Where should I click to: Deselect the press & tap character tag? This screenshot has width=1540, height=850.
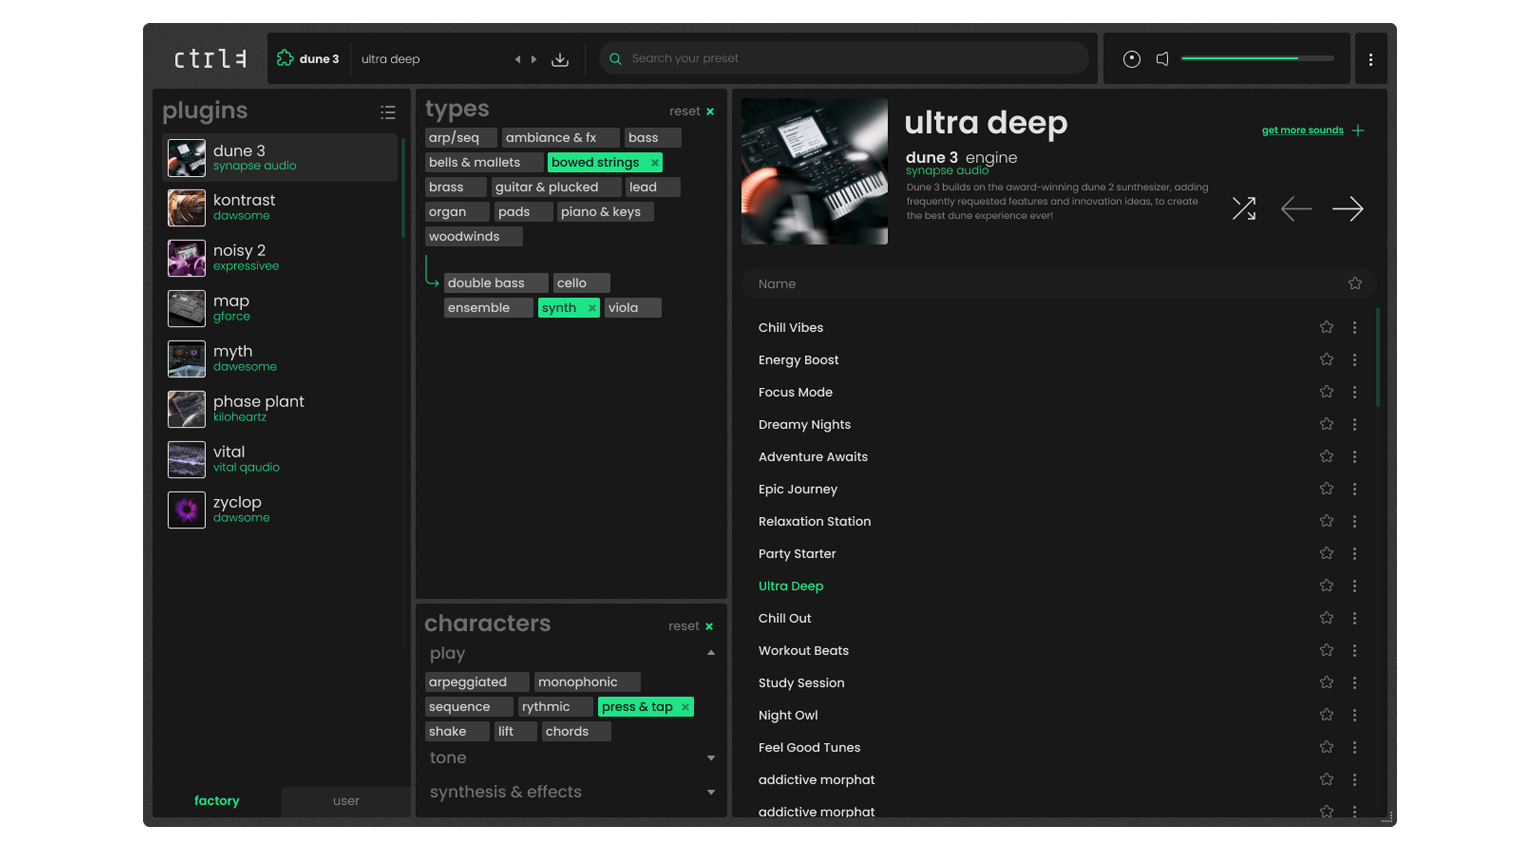point(685,707)
